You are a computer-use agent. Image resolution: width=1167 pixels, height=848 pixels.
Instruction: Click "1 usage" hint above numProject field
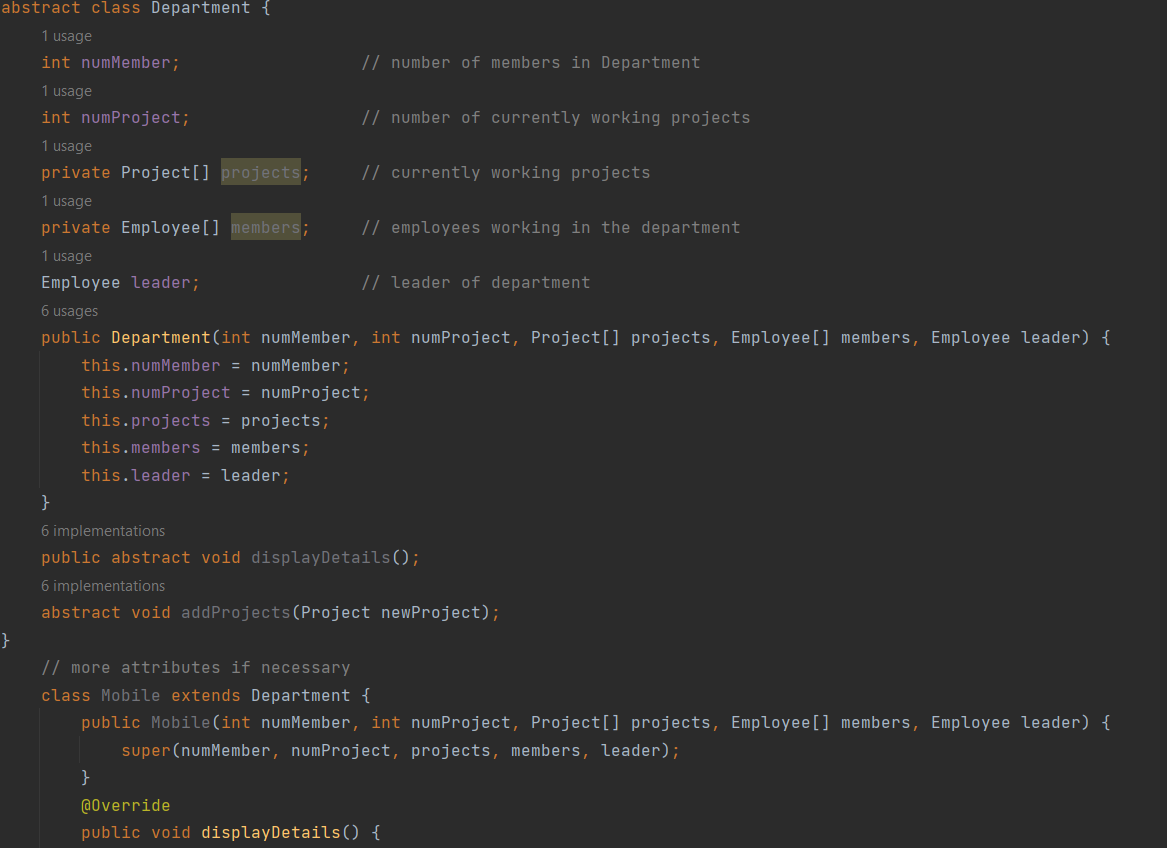pos(66,91)
